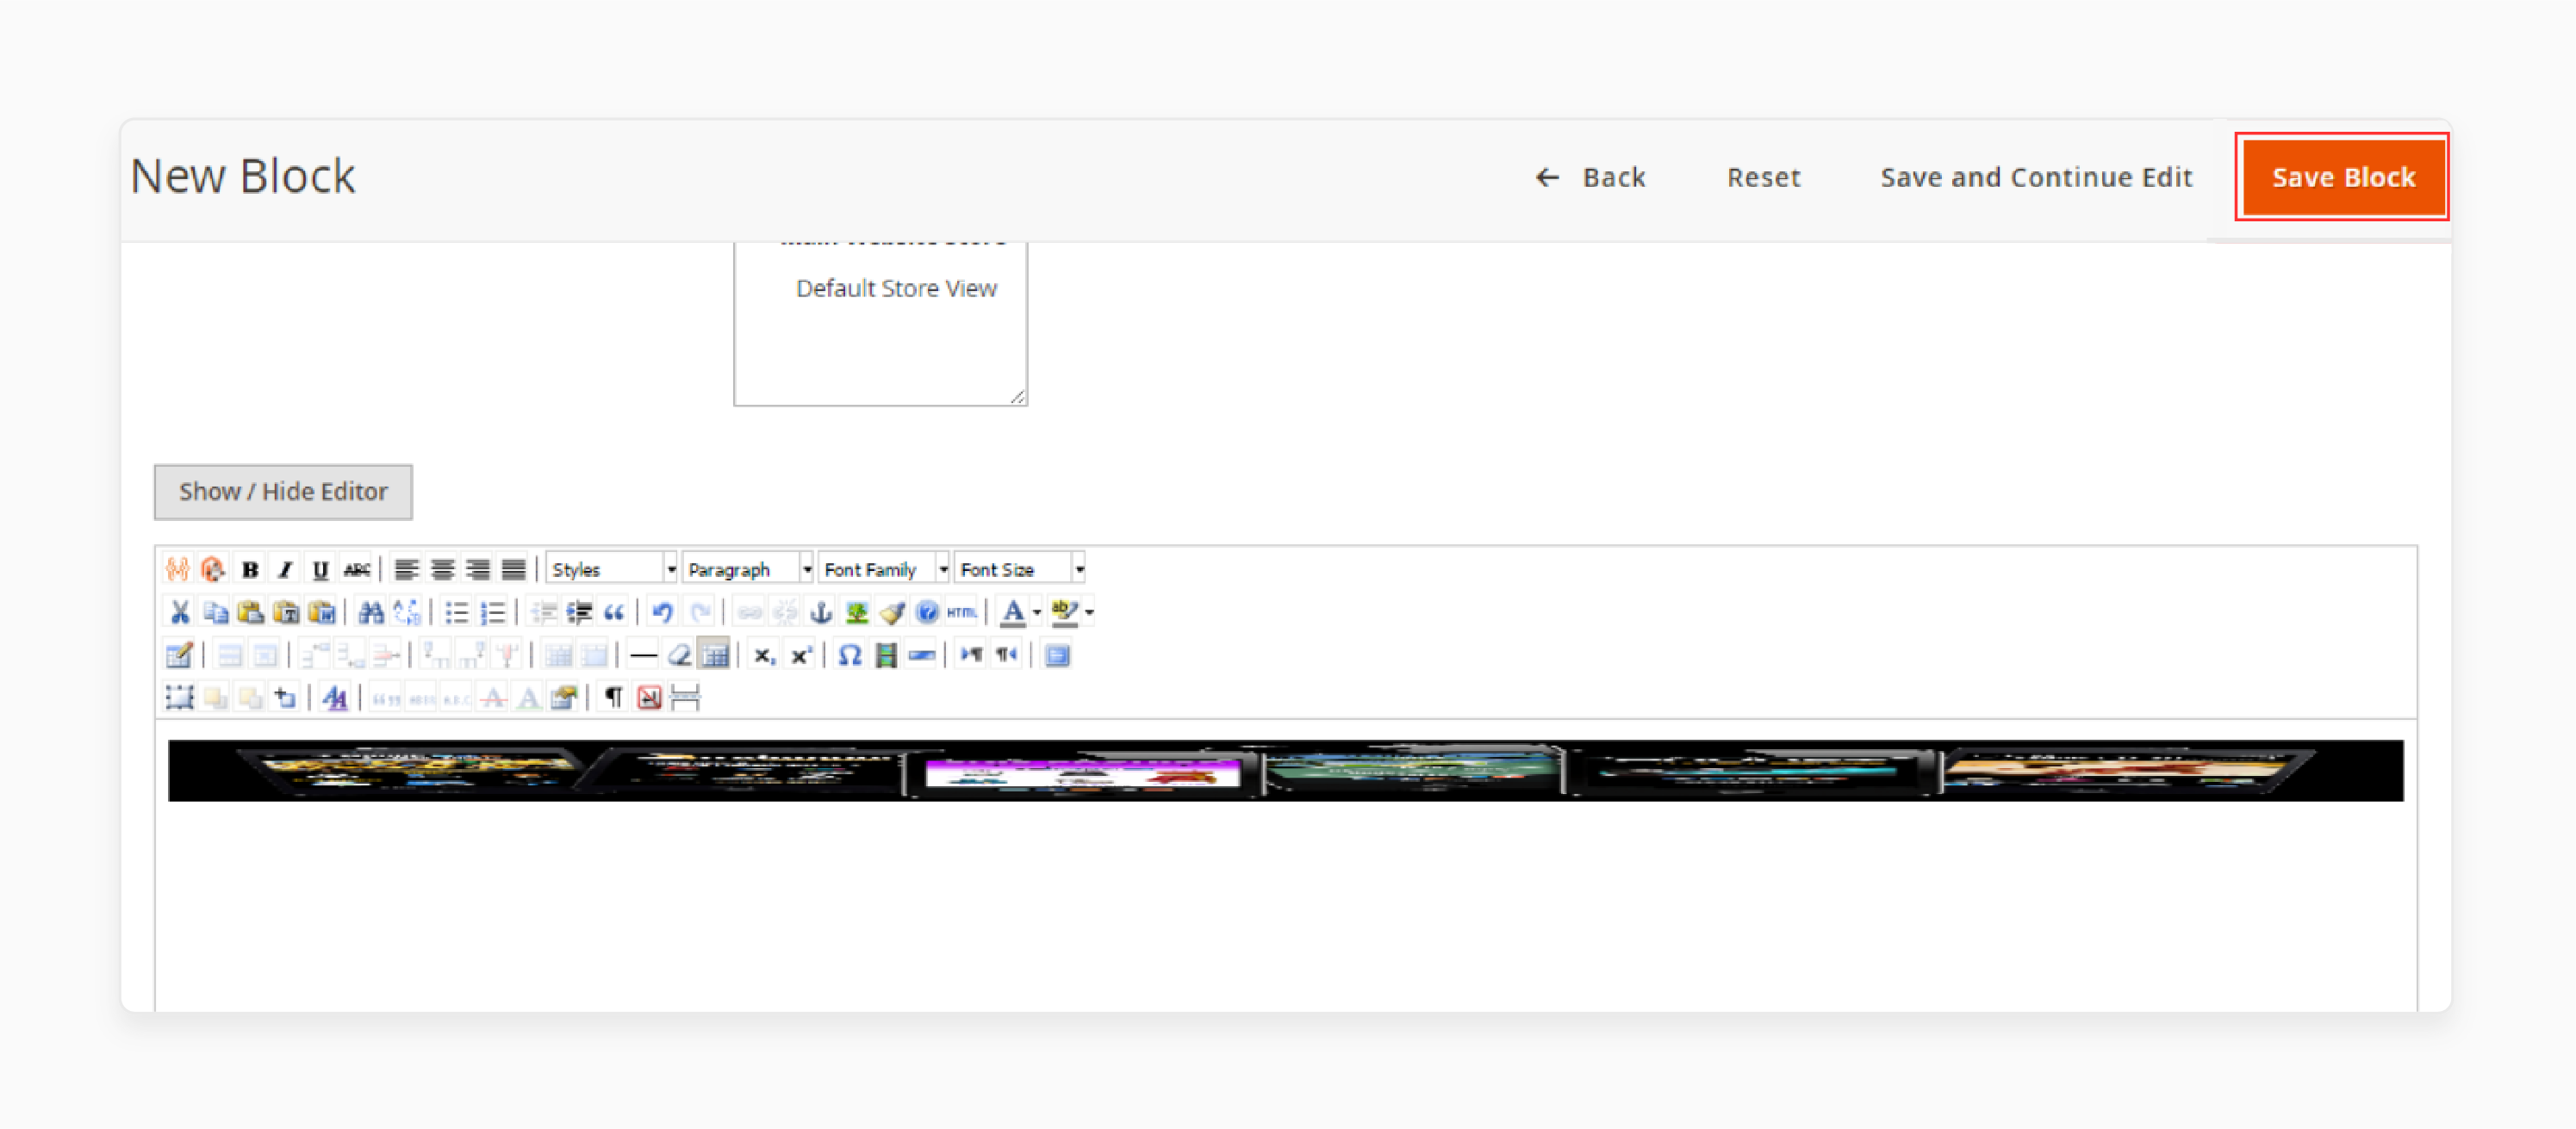Insert a bulleted list

coord(456,611)
